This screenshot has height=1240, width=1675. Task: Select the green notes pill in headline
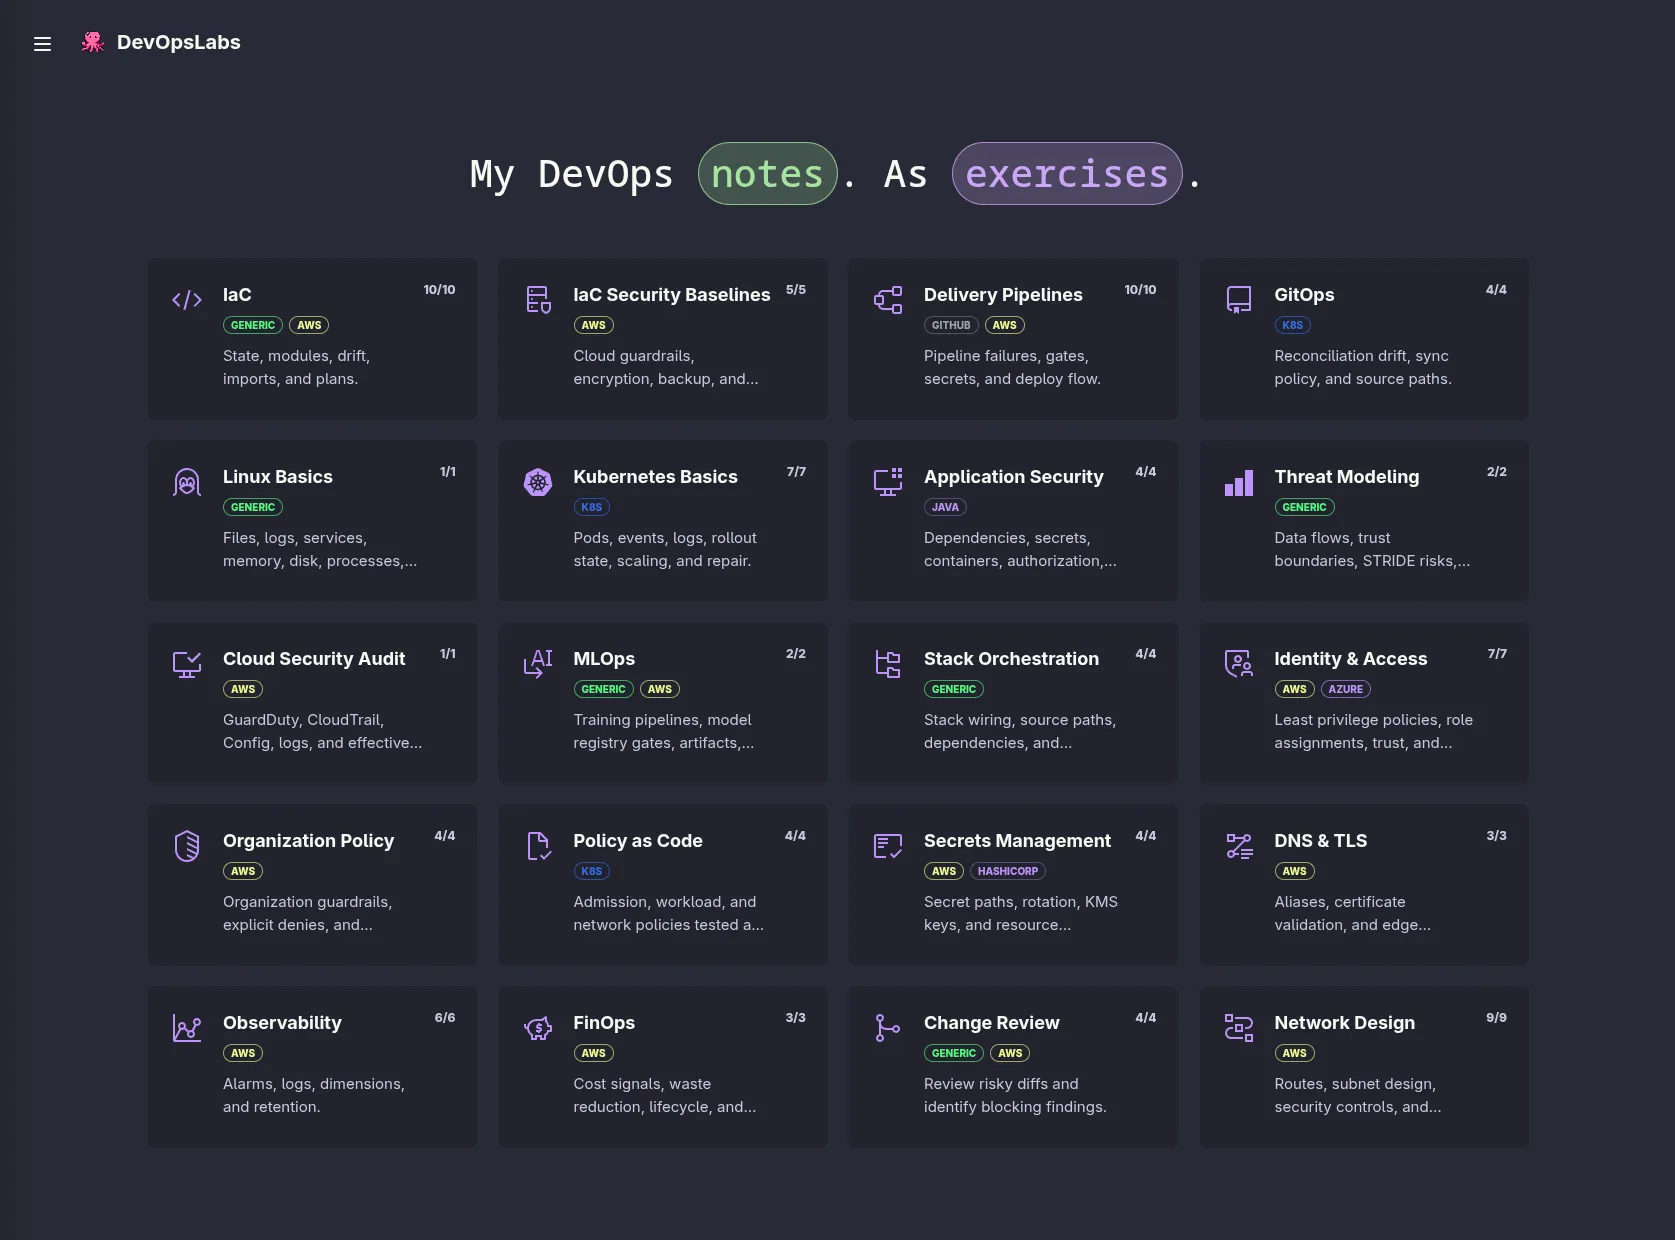click(767, 174)
